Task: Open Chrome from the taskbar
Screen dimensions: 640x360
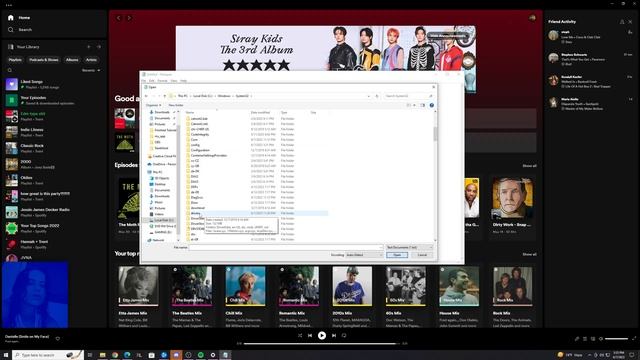Action: pyautogui.click(x=115, y=355)
